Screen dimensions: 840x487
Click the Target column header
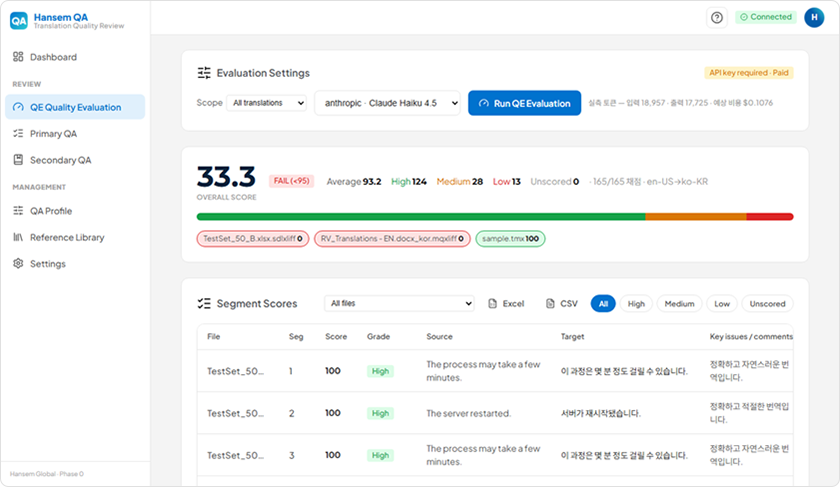click(572, 336)
